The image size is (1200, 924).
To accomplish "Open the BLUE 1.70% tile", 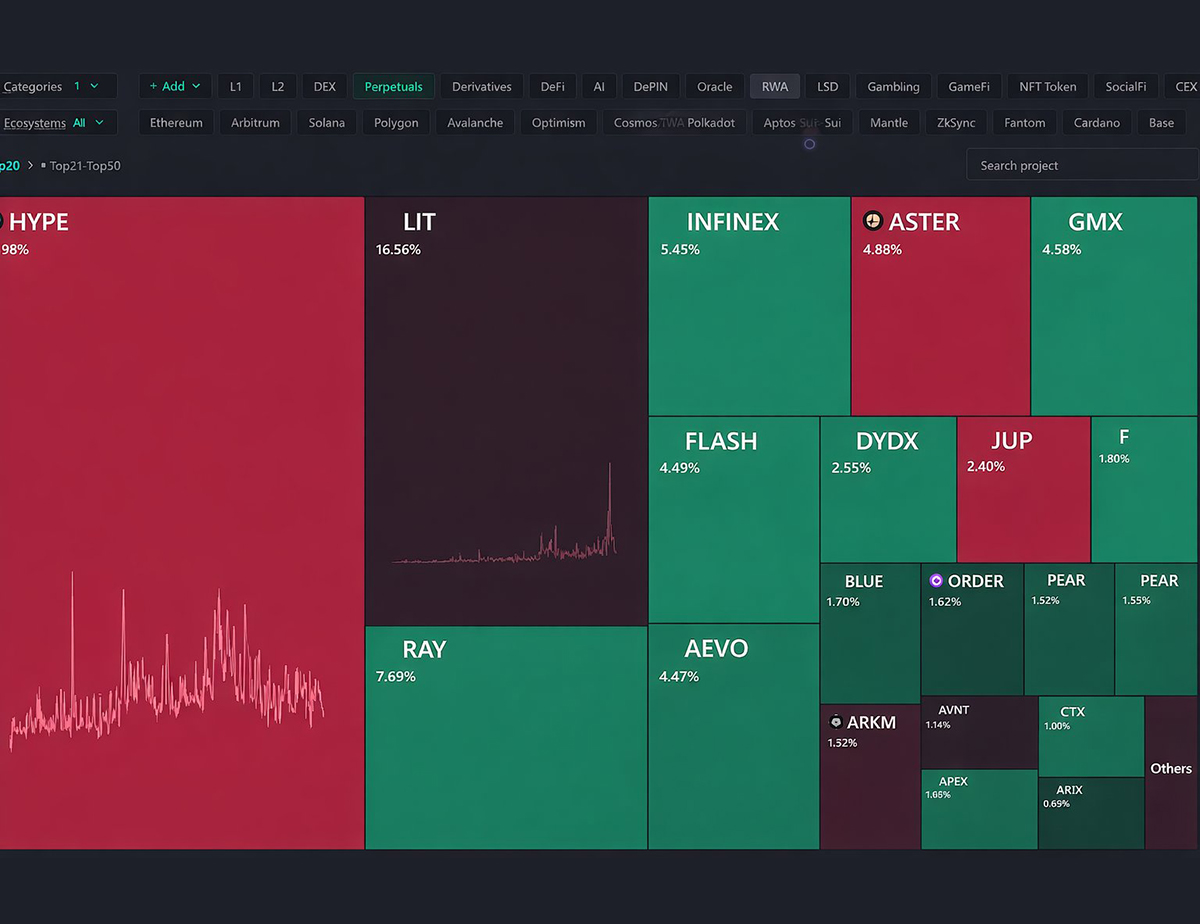I will coord(870,634).
